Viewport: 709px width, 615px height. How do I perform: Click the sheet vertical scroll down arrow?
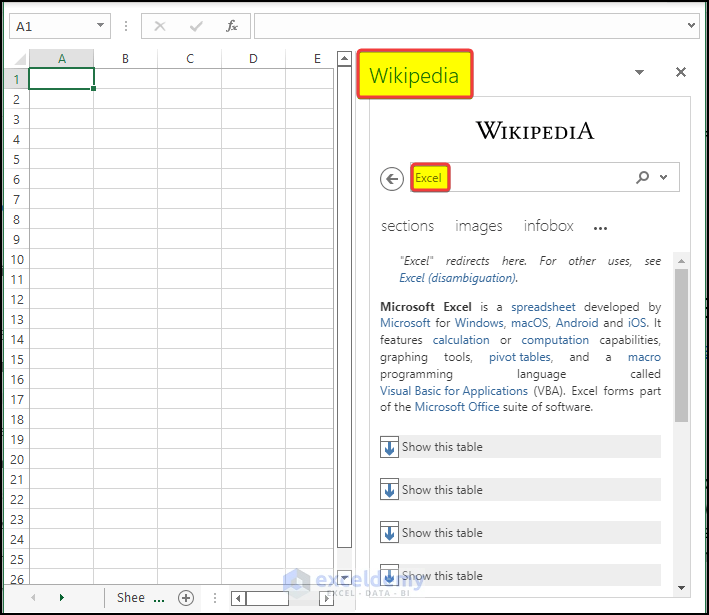(344, 577)
